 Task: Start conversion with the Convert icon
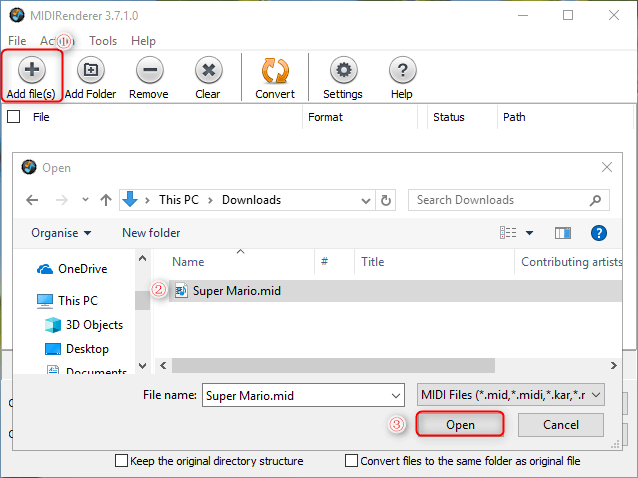point(275,70)
